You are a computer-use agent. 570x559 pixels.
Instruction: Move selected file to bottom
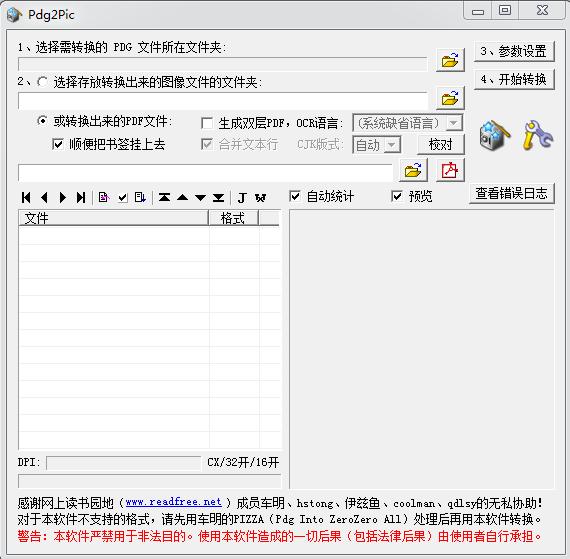coord(218,198)
